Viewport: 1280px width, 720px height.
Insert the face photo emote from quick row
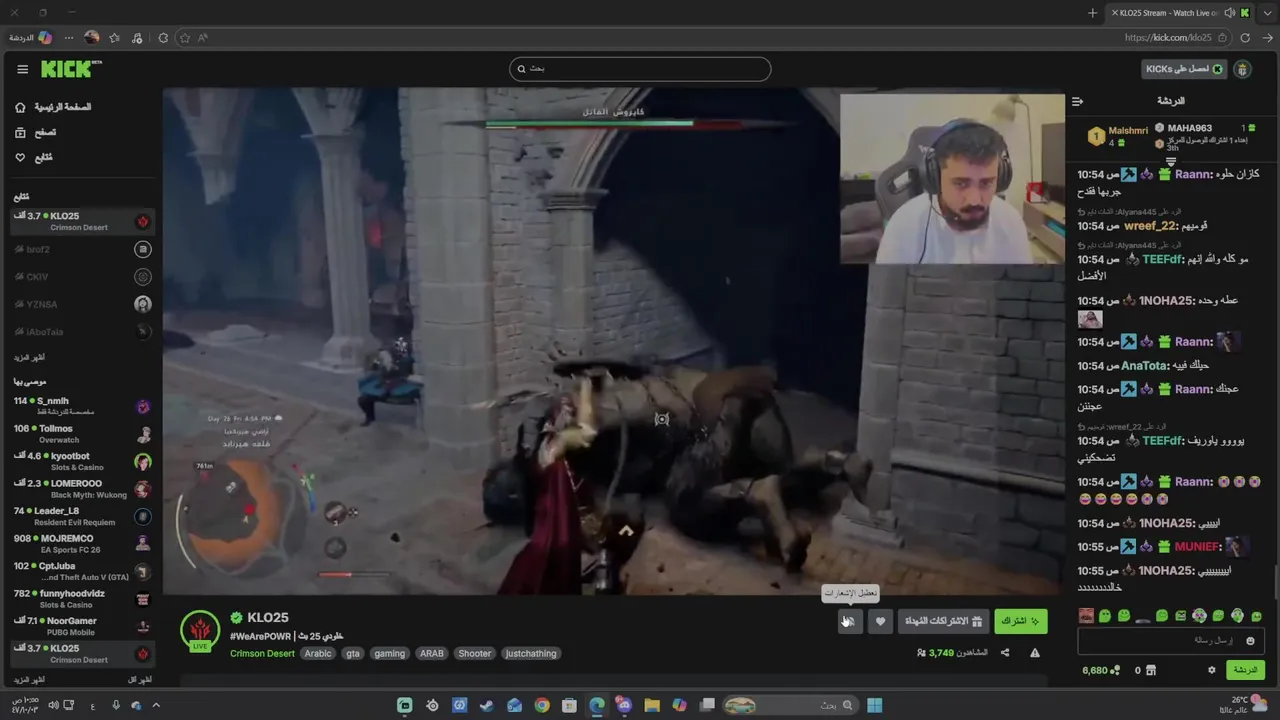(x=1086, y=616)
